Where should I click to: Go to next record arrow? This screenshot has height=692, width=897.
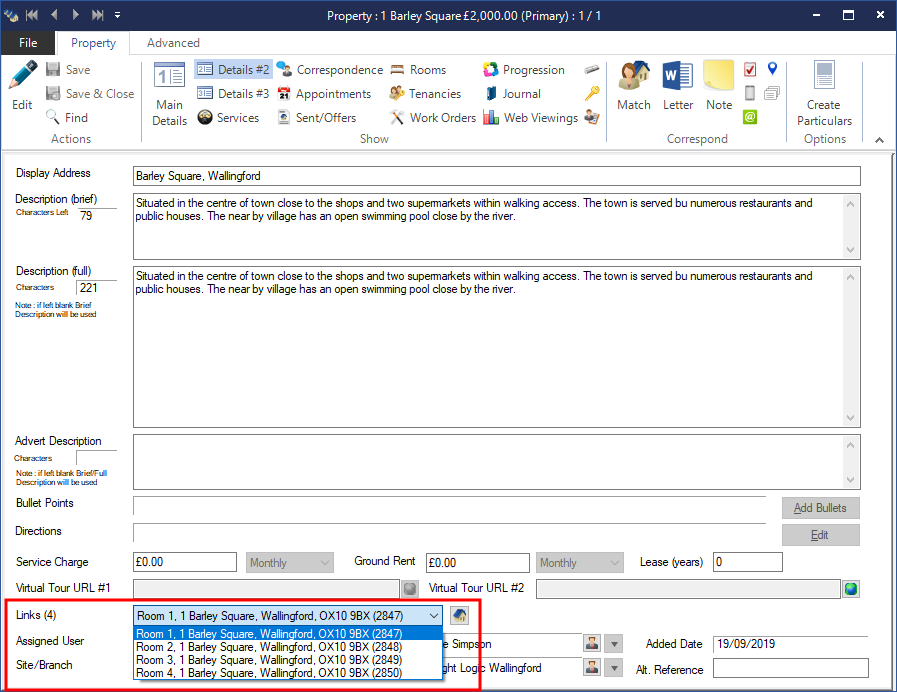pyautogui.click(x=76, y=15)
